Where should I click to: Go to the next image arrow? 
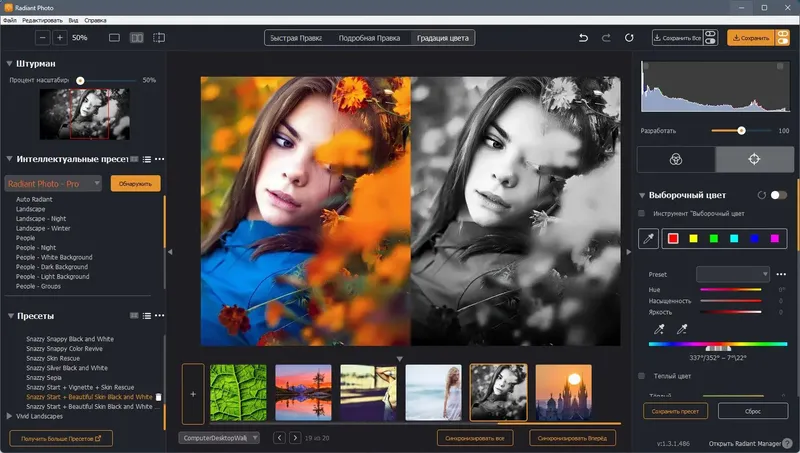coord(295,438)
